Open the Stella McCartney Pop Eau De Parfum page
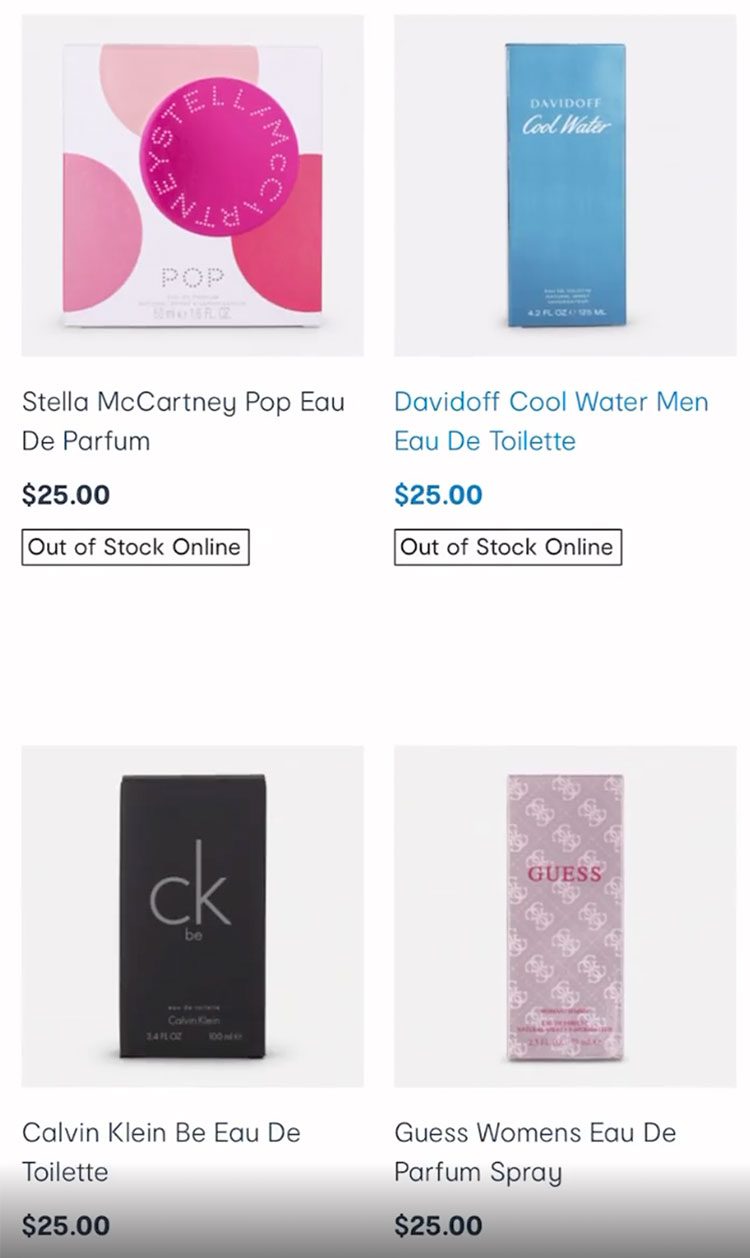 tap(183, 421)
